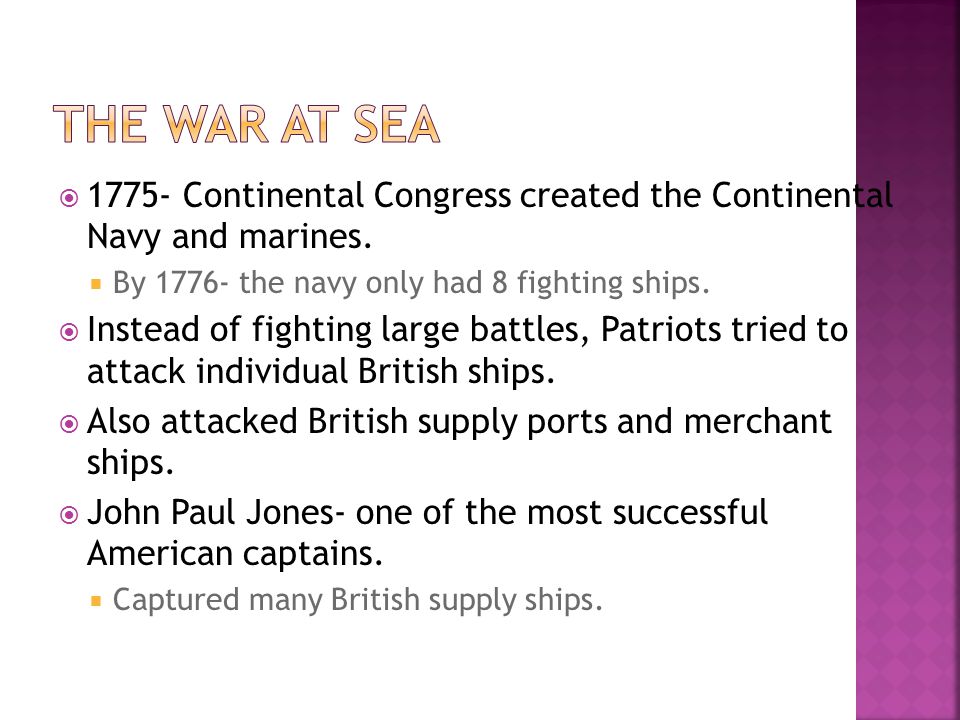Click the line "attack individual British ships."
Screen dimensions: 960x720
tap(321, 372)
